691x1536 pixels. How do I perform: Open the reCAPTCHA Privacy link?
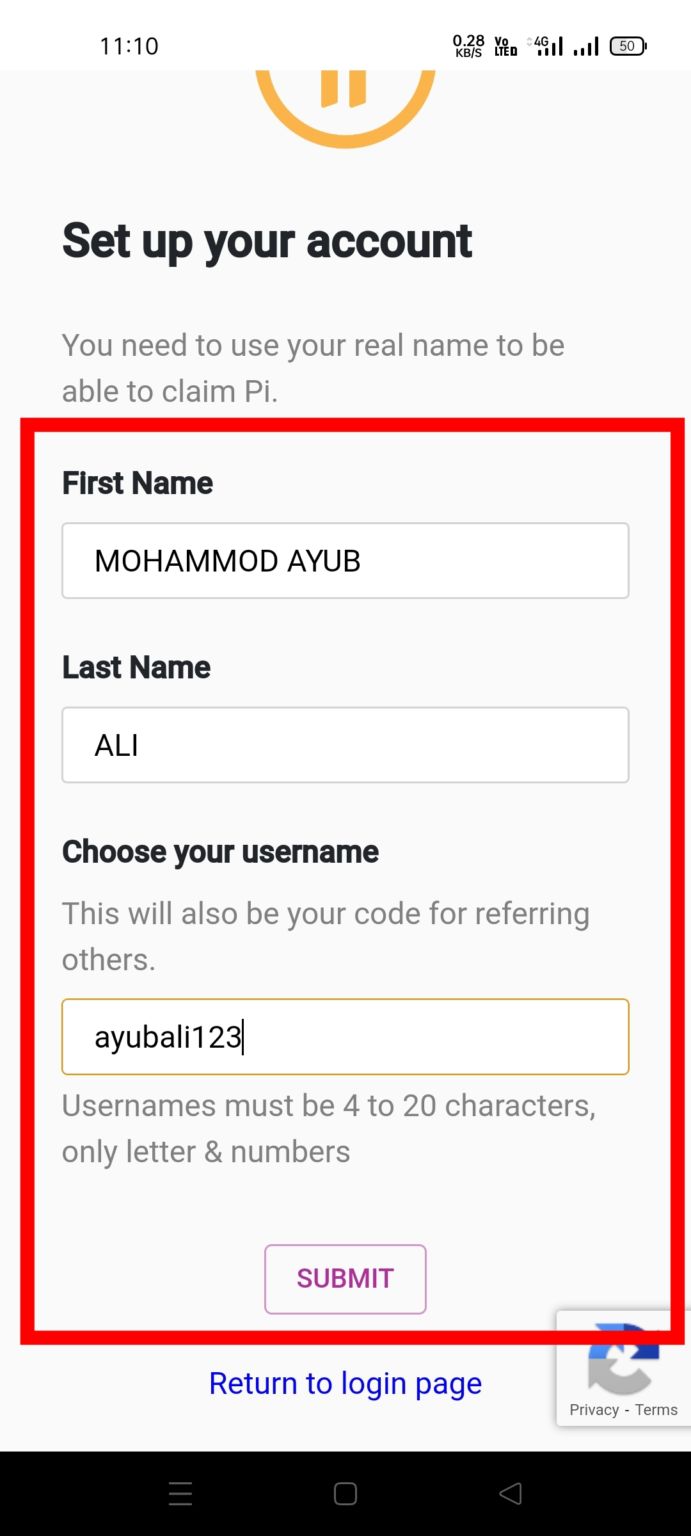pyautogui.click(x=594, y=1410)
